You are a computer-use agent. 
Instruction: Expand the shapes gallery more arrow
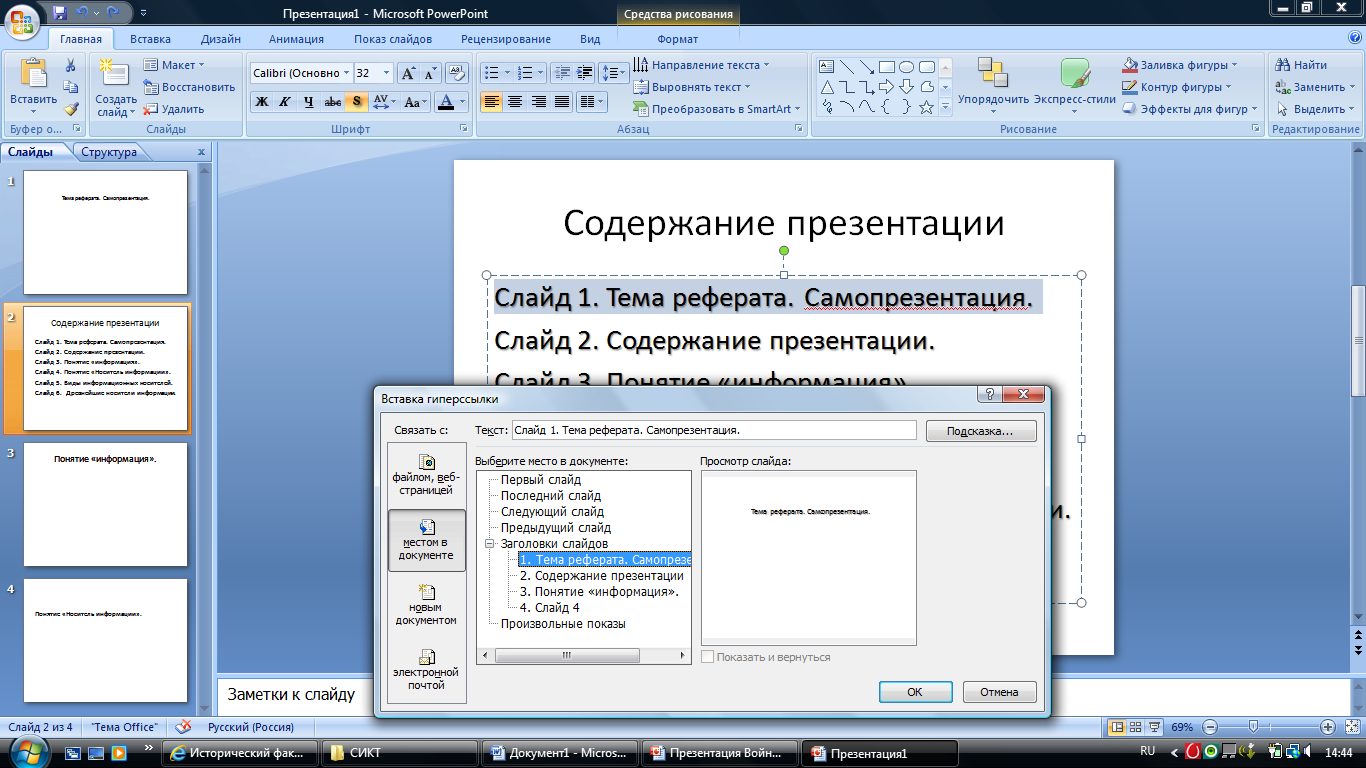946,107
